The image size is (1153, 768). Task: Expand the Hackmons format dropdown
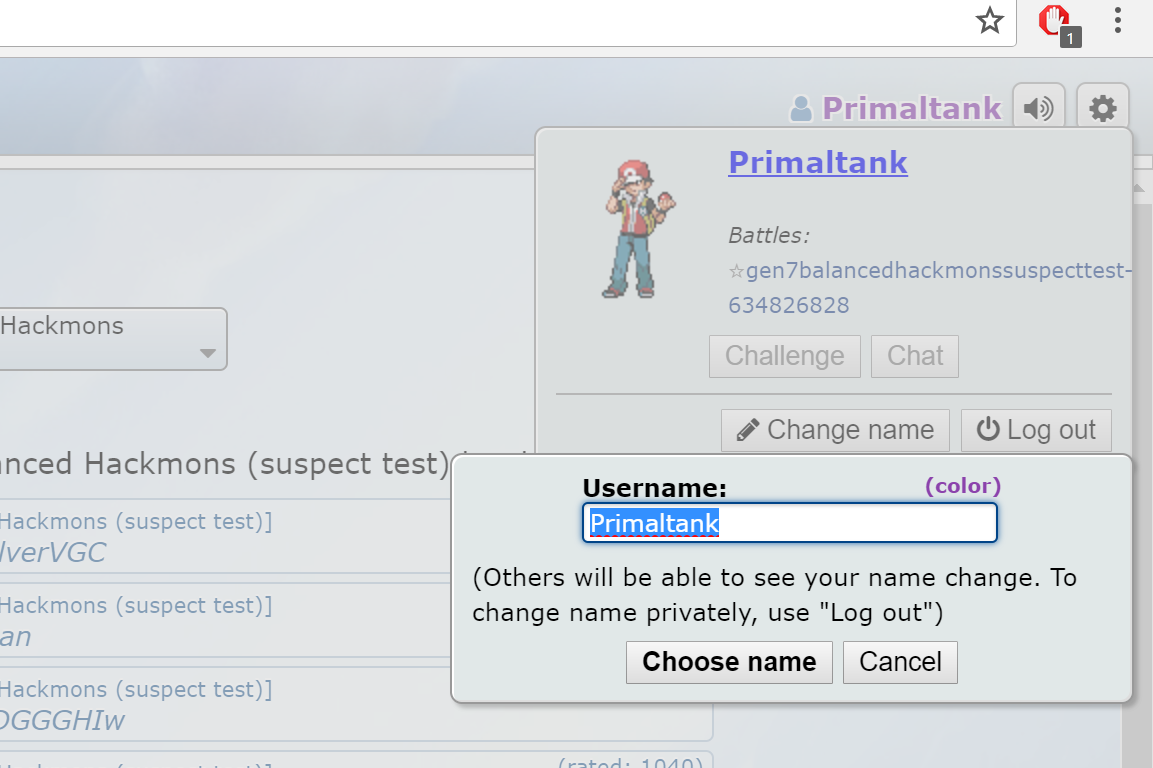[x=112, y=339]
